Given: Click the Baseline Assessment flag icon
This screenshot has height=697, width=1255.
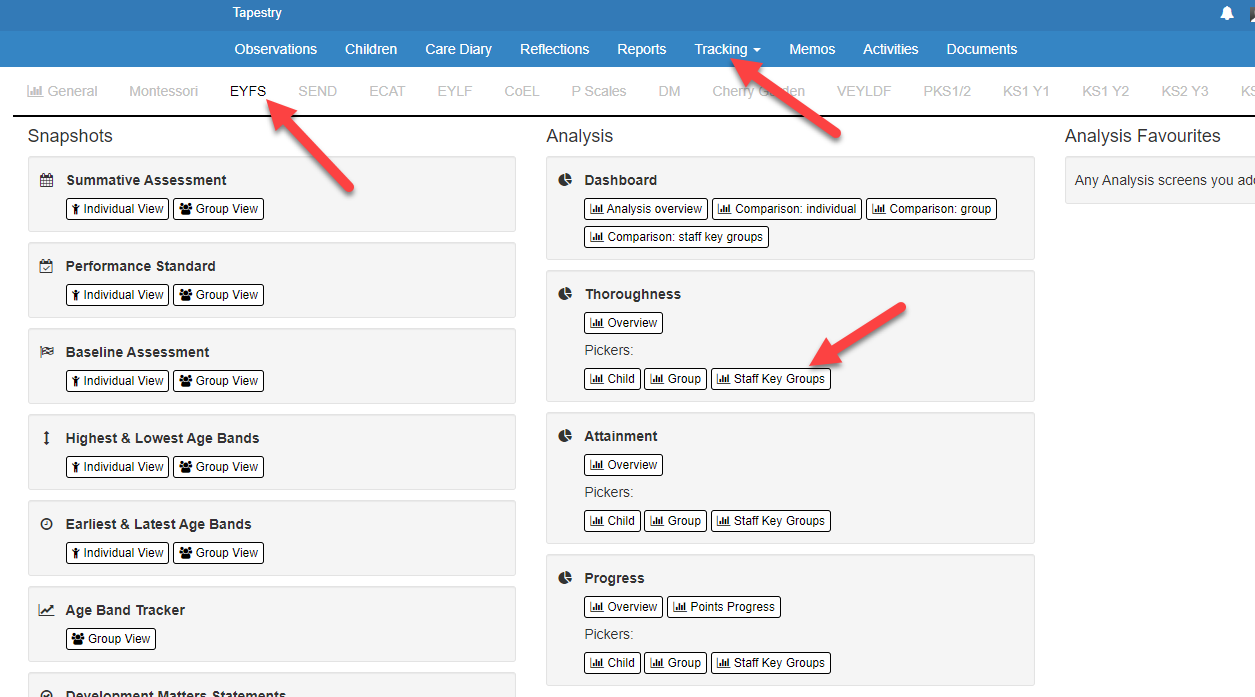Looking at the screenshot, I should [x=46, y=352].
